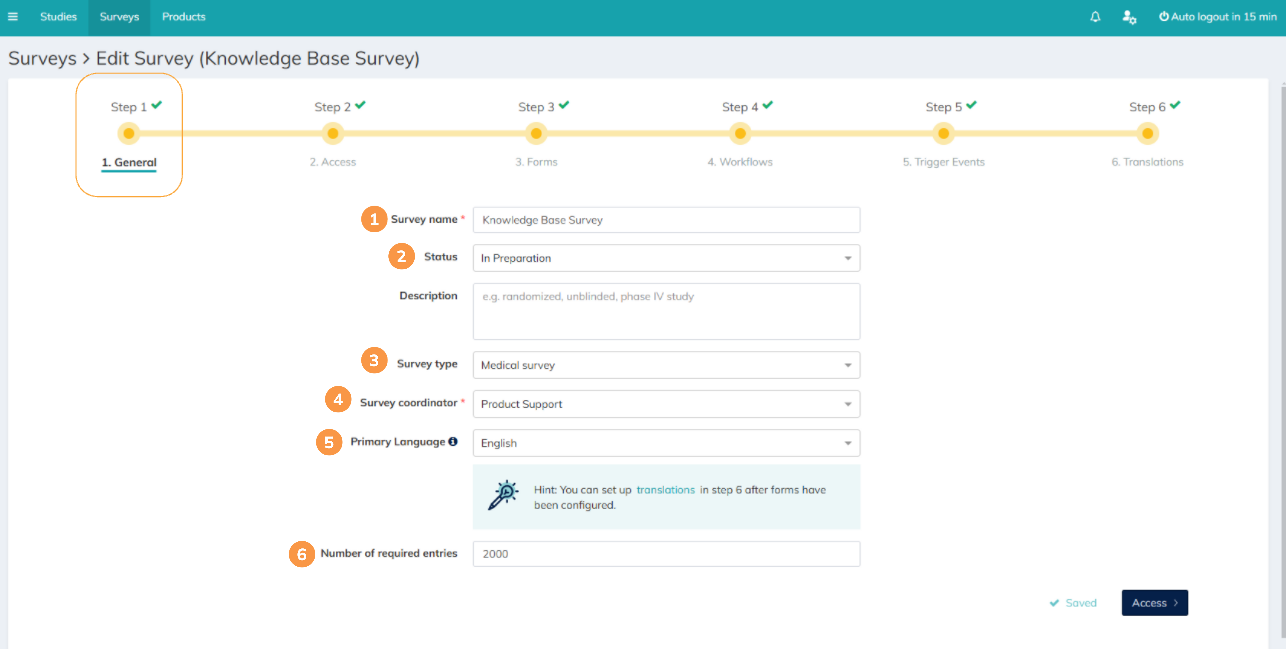Viewport: 1286px width, 649px height.
Task: Click the Step 4 circle marker
Action: pos(740,133)
